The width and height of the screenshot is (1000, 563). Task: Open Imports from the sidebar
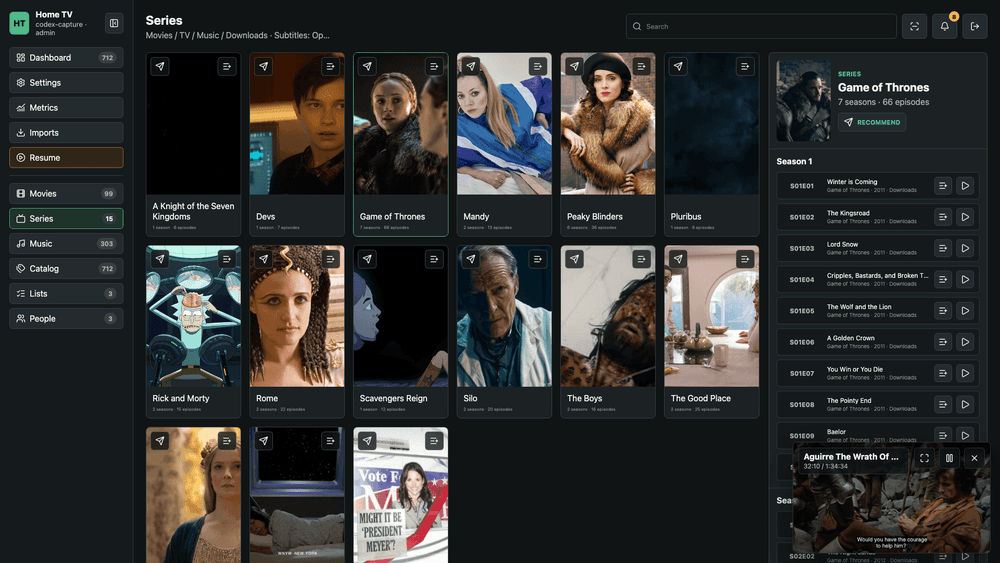coord(66,133)
